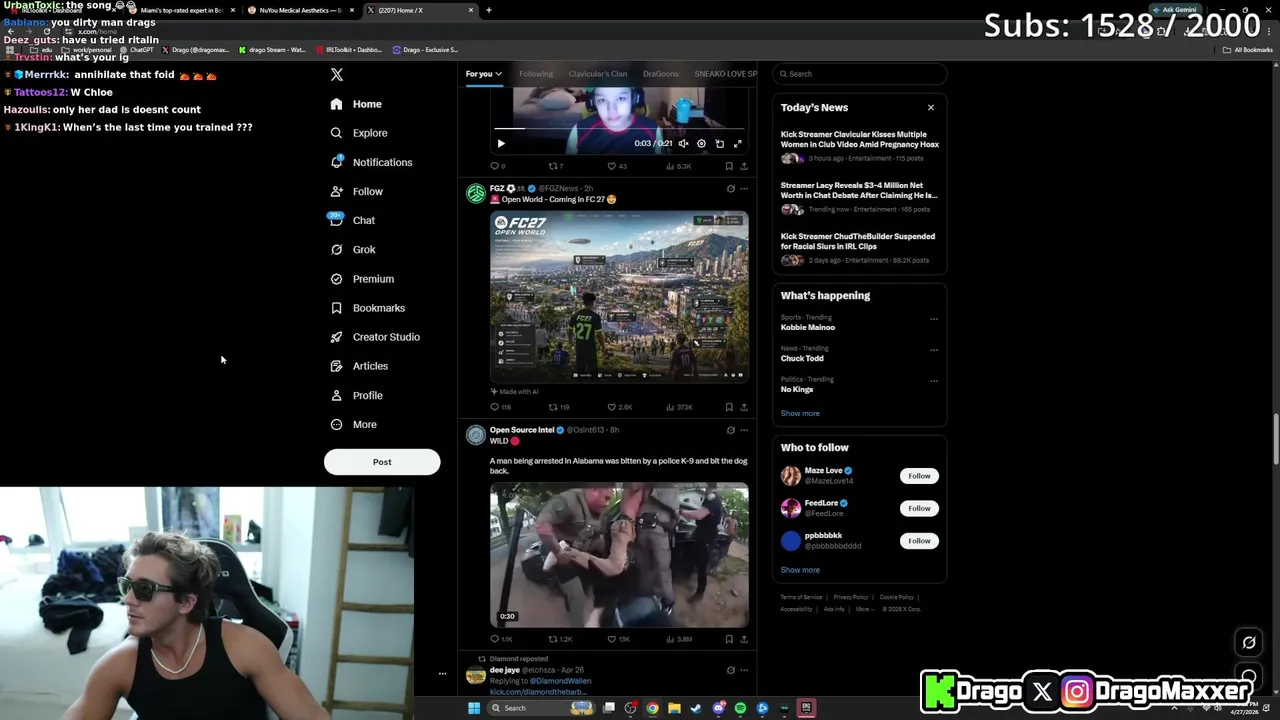Viewport: 1280px width, 720px height.
Task: Open video settings gear icon
Action: 701,143
